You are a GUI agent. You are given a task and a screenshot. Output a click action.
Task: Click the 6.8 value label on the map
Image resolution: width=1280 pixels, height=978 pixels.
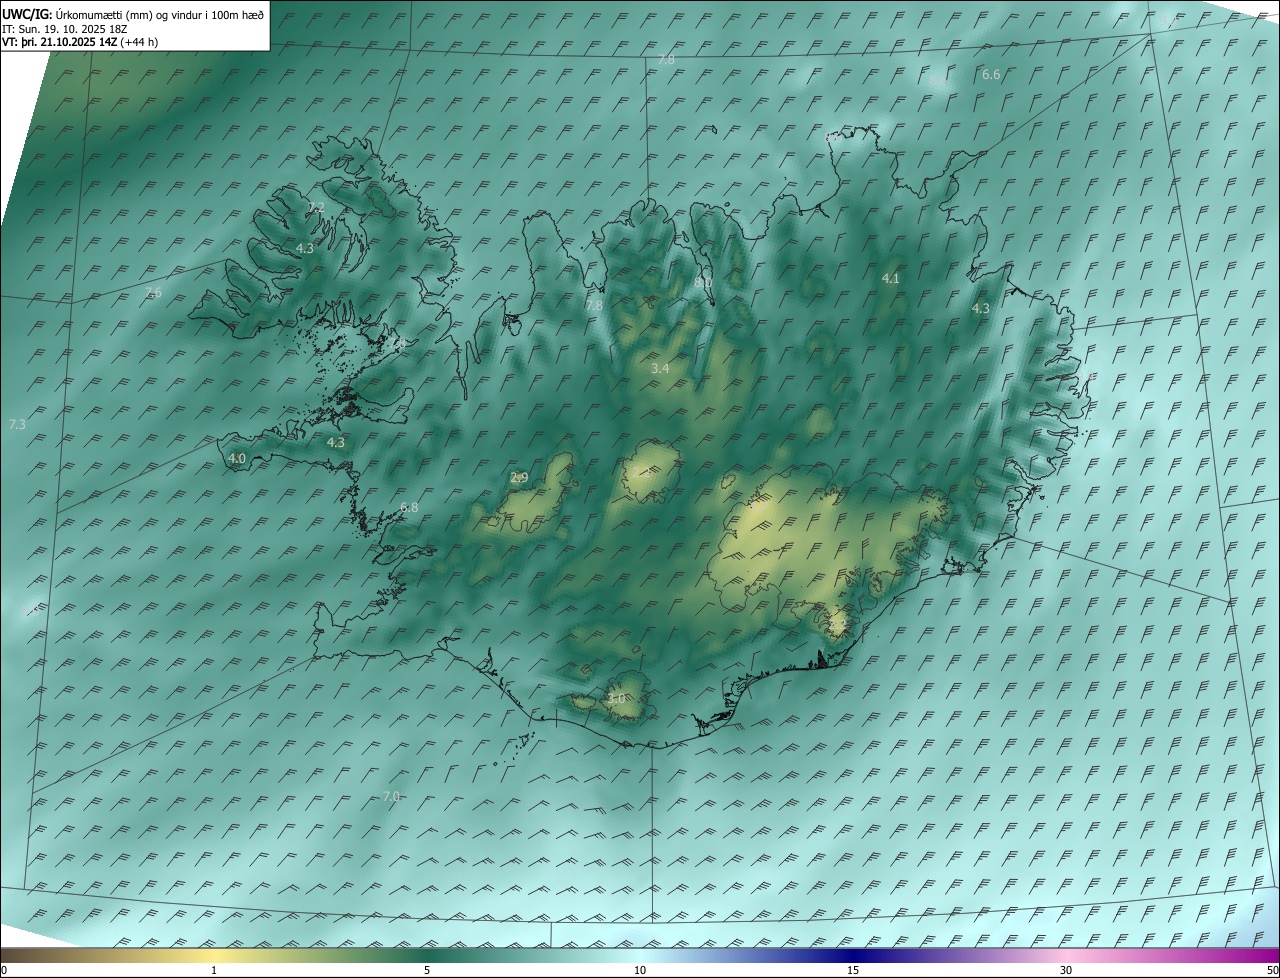[x=409, y=508]
